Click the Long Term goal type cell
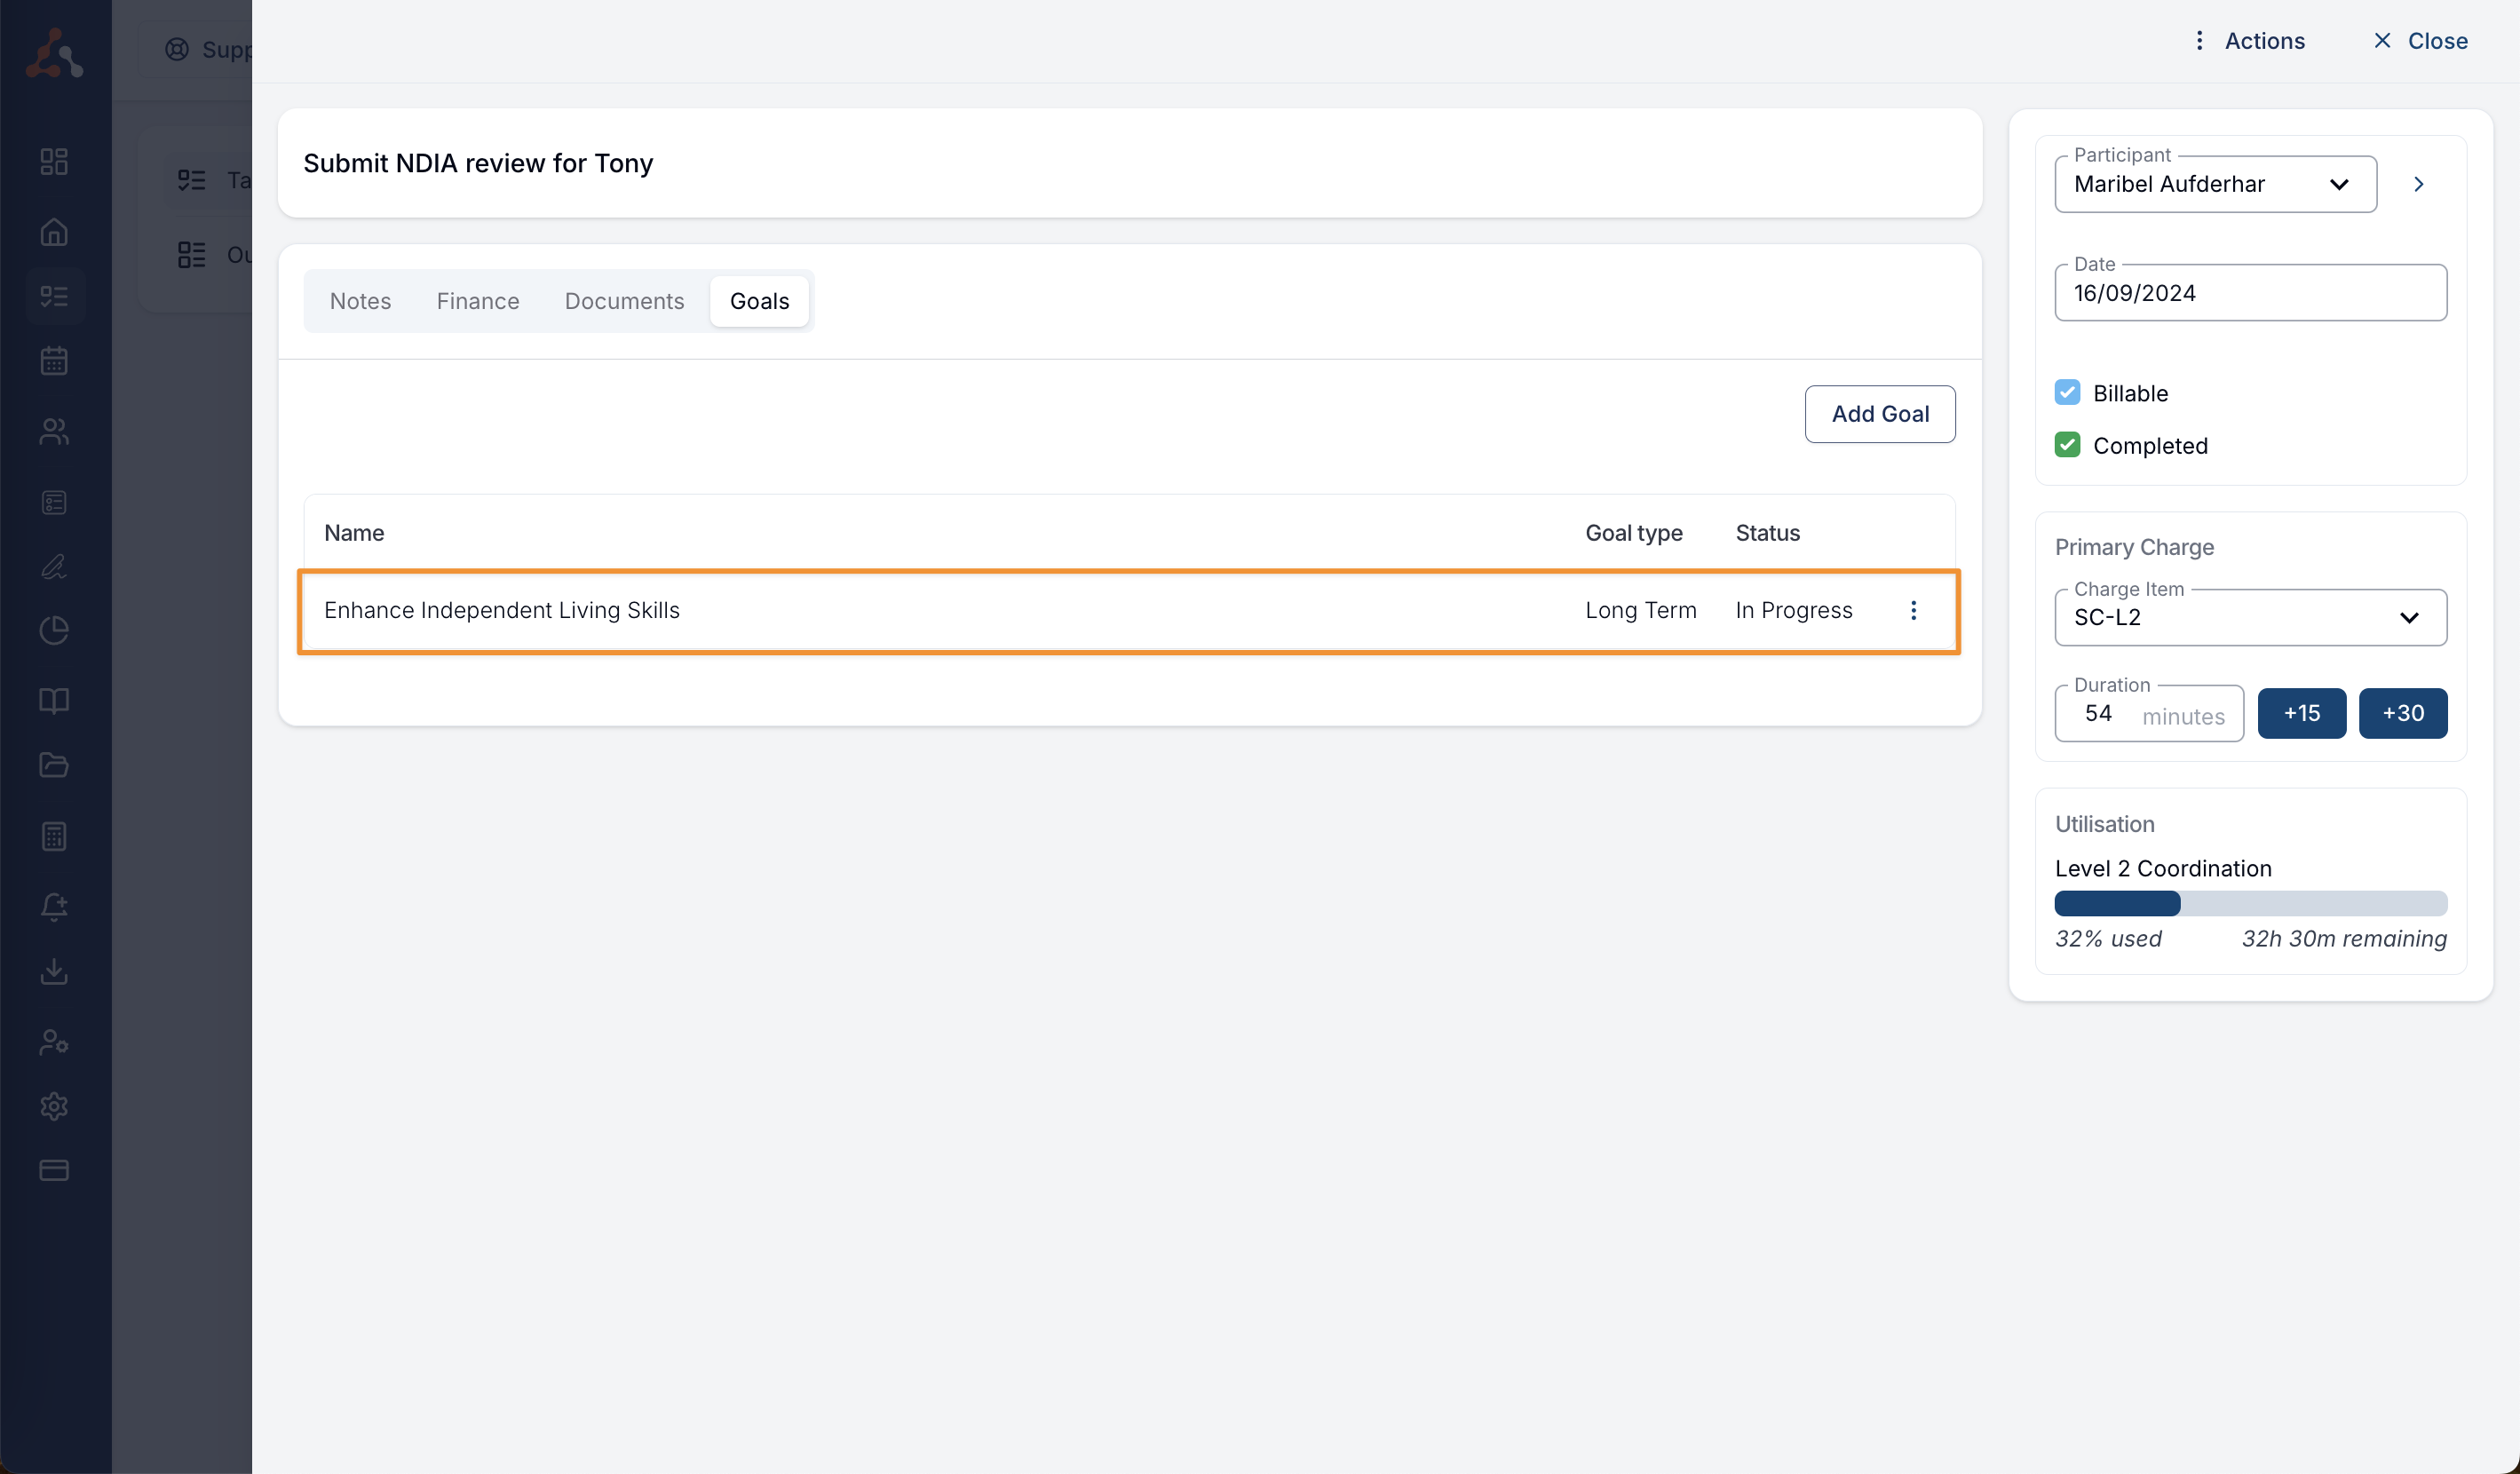Screen dimensions: 2520x1474 coord(1641,610)
